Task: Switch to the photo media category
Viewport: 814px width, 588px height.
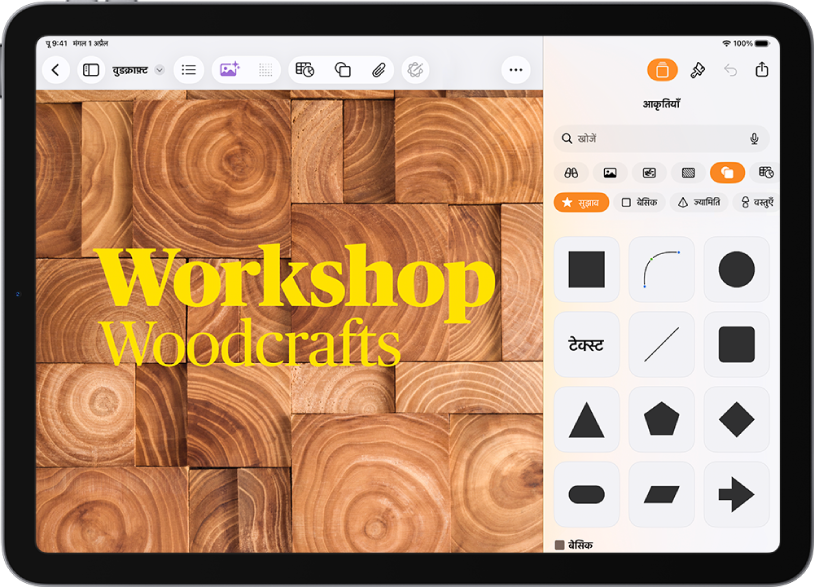Action: (x=609, y=173)
